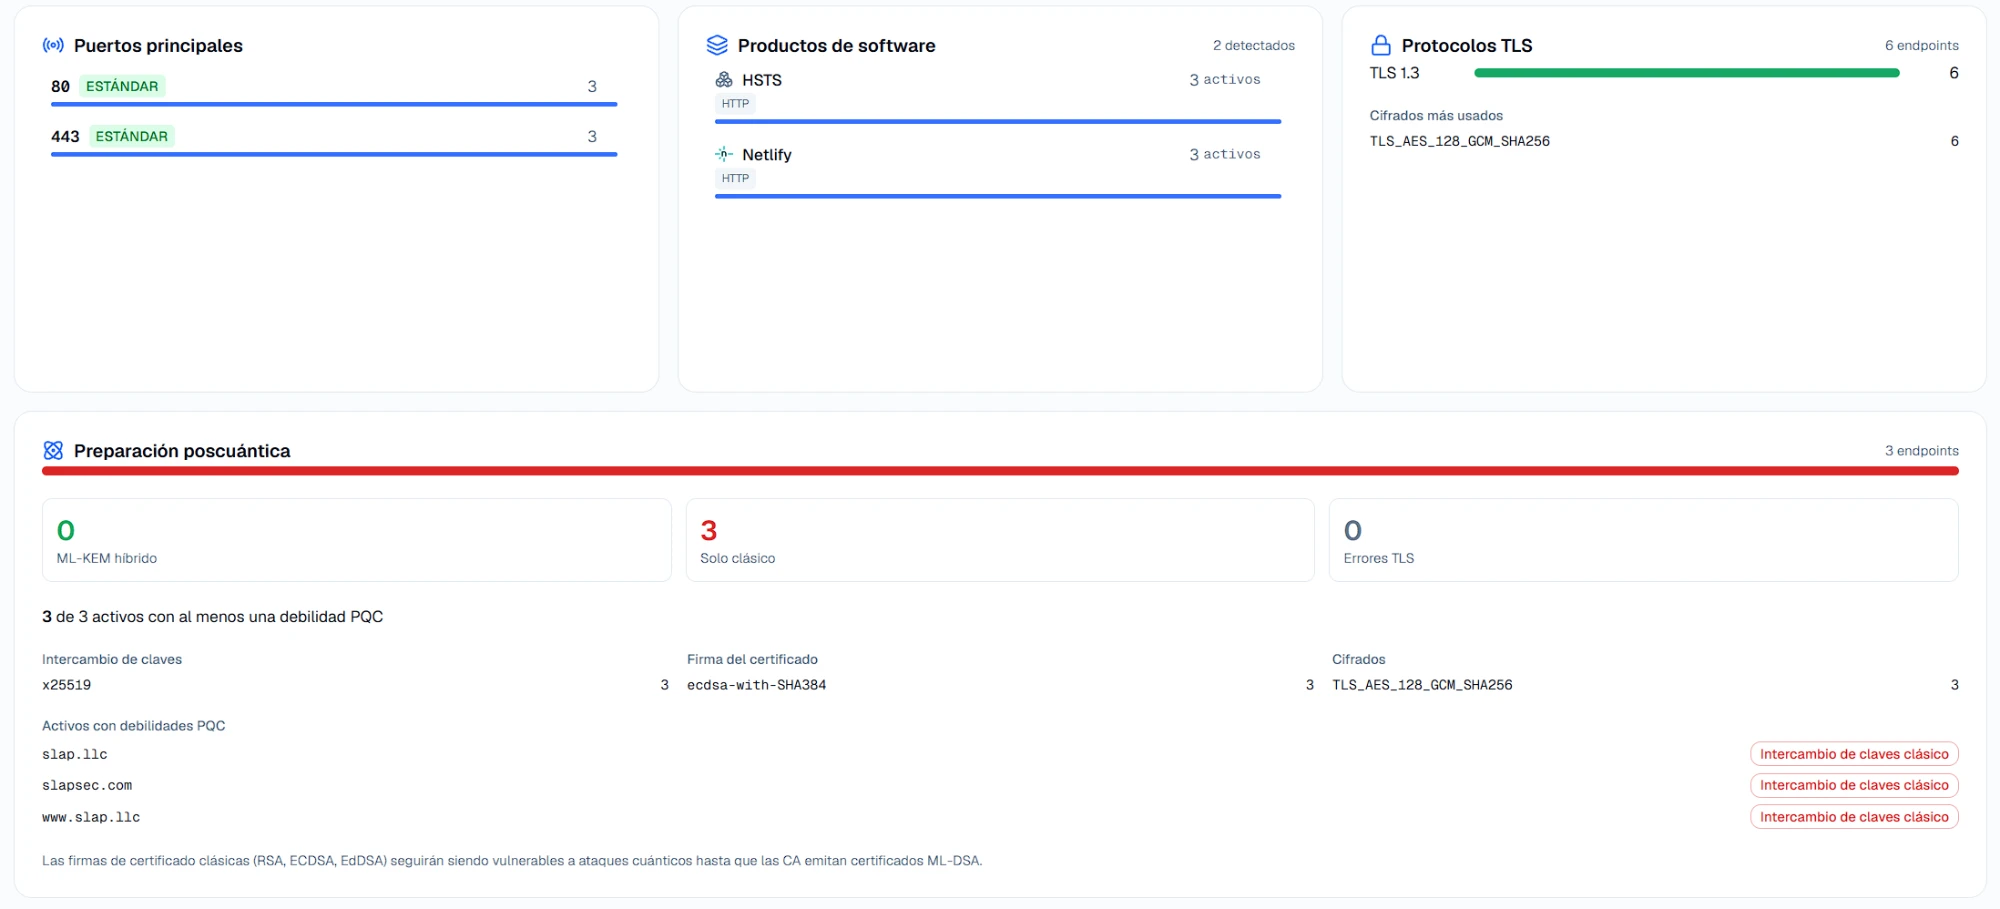The height and width of the screenshot is (909, 2000).
Task: Click the slapsec.com asset name
Action: pyautogui.click(x=87, y=786)
